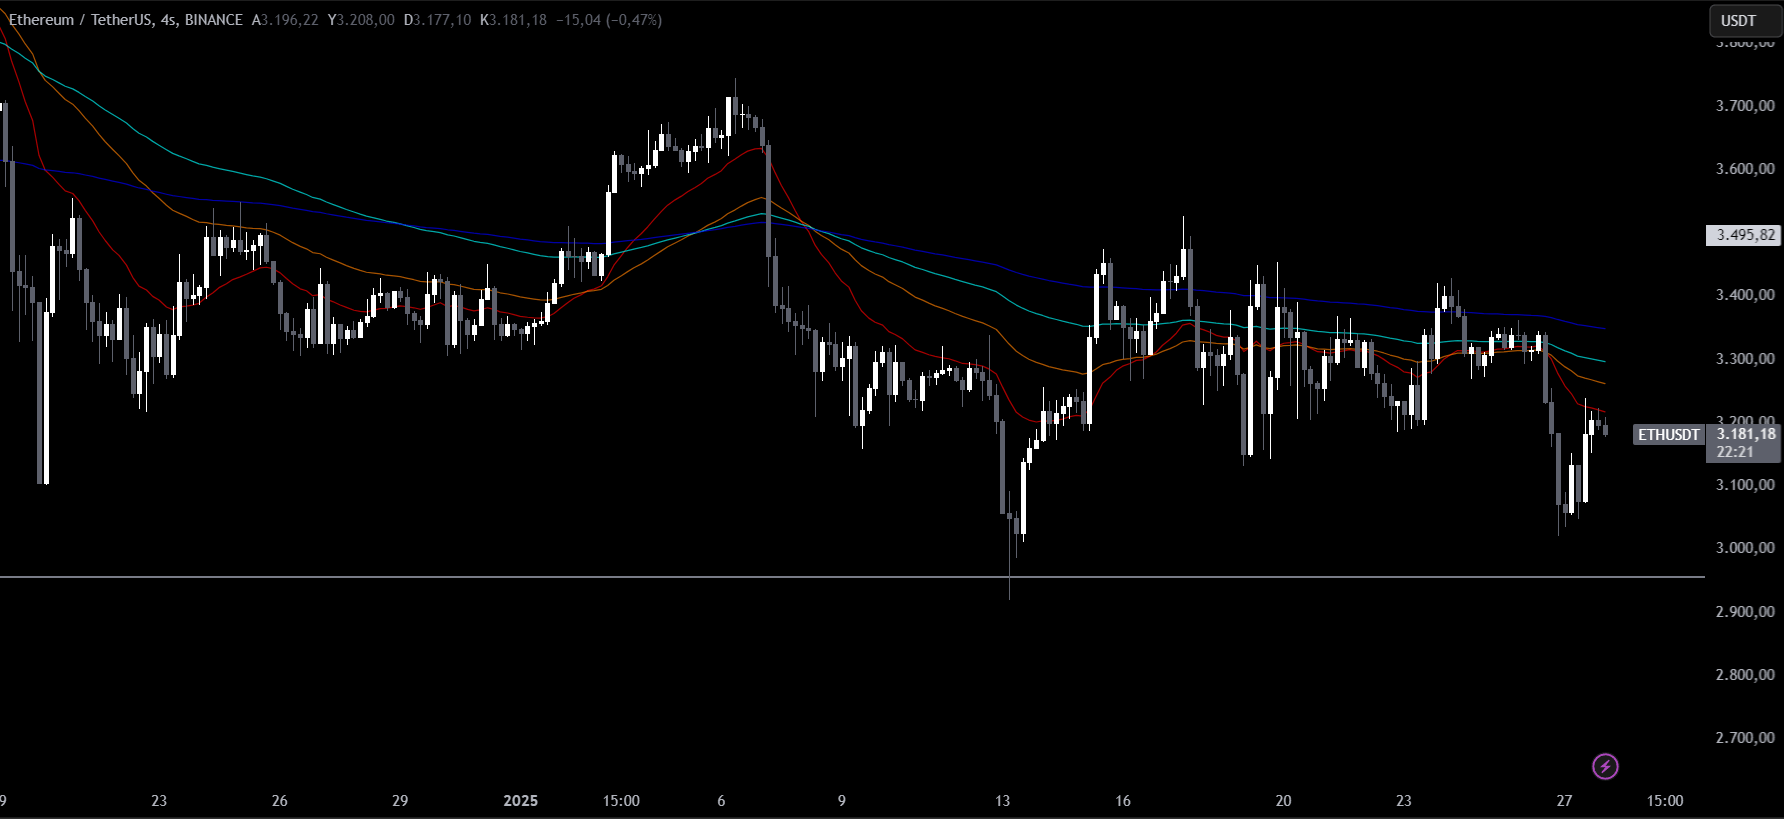Image resolution: width=1784 pixels, height=819 pixels.
Task: Click the 2.900,00 price axis label
Action: pyautogui.click(x=1745, y=611)
